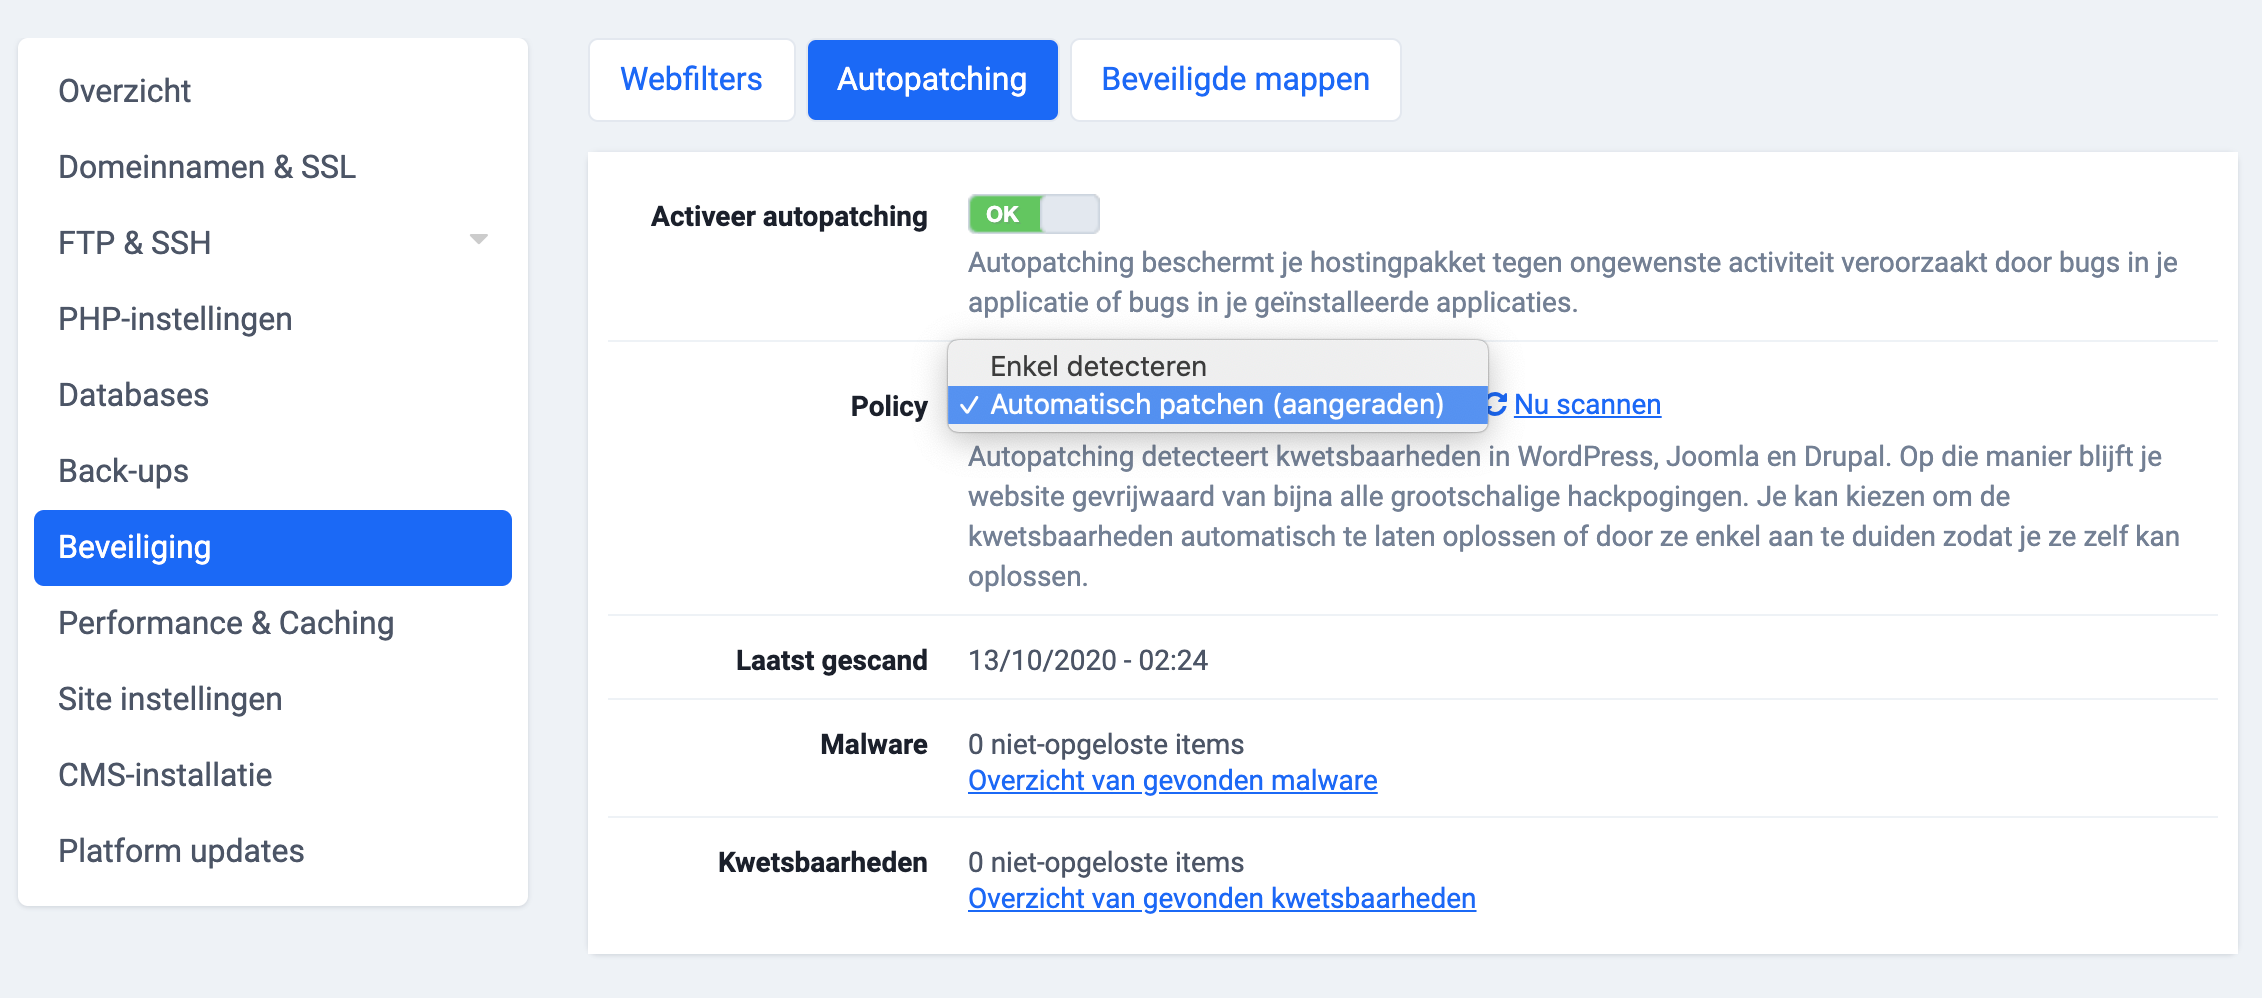The height and width of the screenshot is (998, 2262).
Task: Select the Enkel detecteren policy option
Action: tap(1097, 365)
